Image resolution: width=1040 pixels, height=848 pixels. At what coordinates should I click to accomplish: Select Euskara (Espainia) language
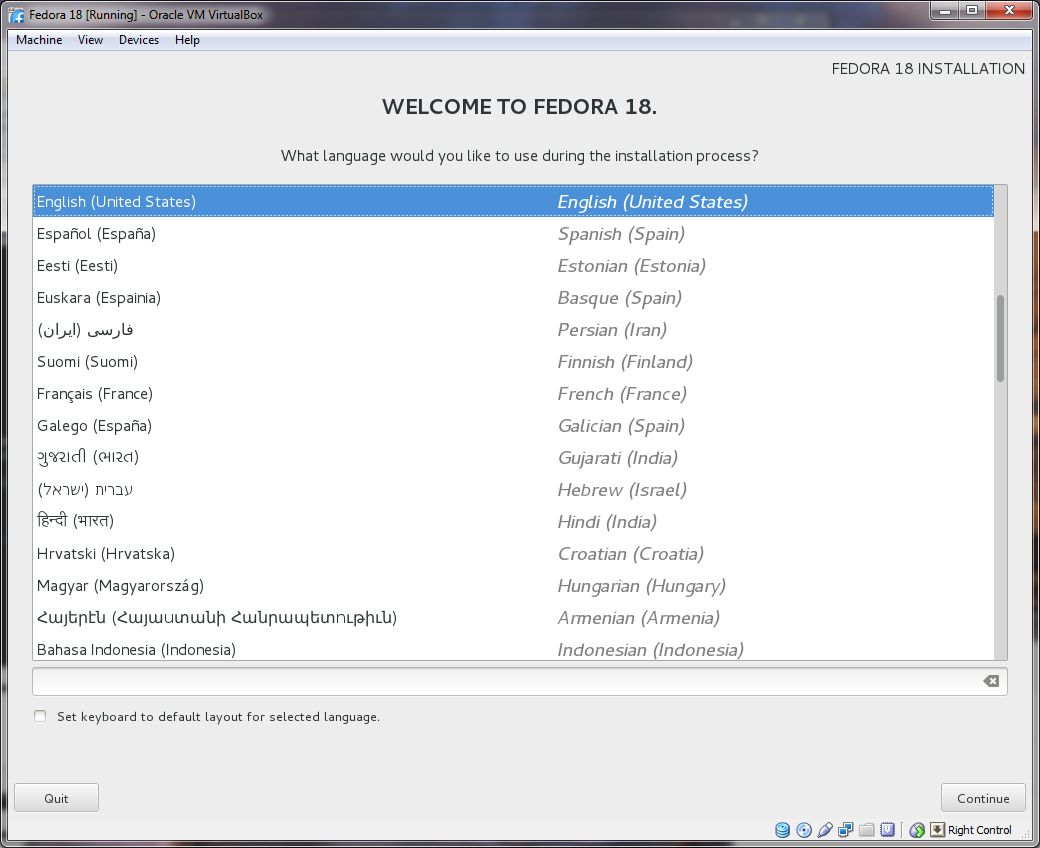tap(513, 298)
